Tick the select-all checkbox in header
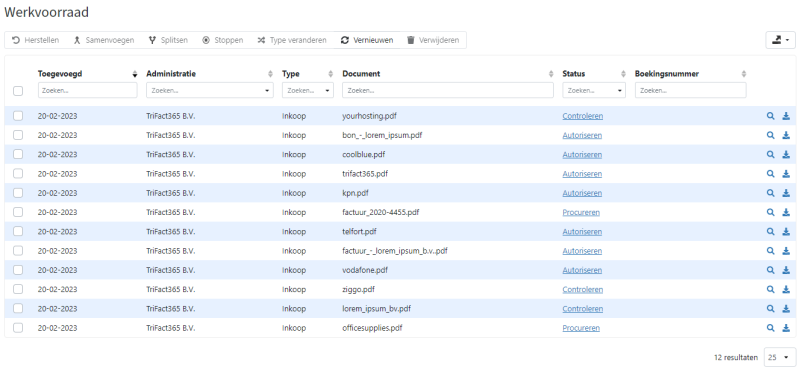This screenshot has width=800, height=374. pyautogui.click(x=18, y=91)
